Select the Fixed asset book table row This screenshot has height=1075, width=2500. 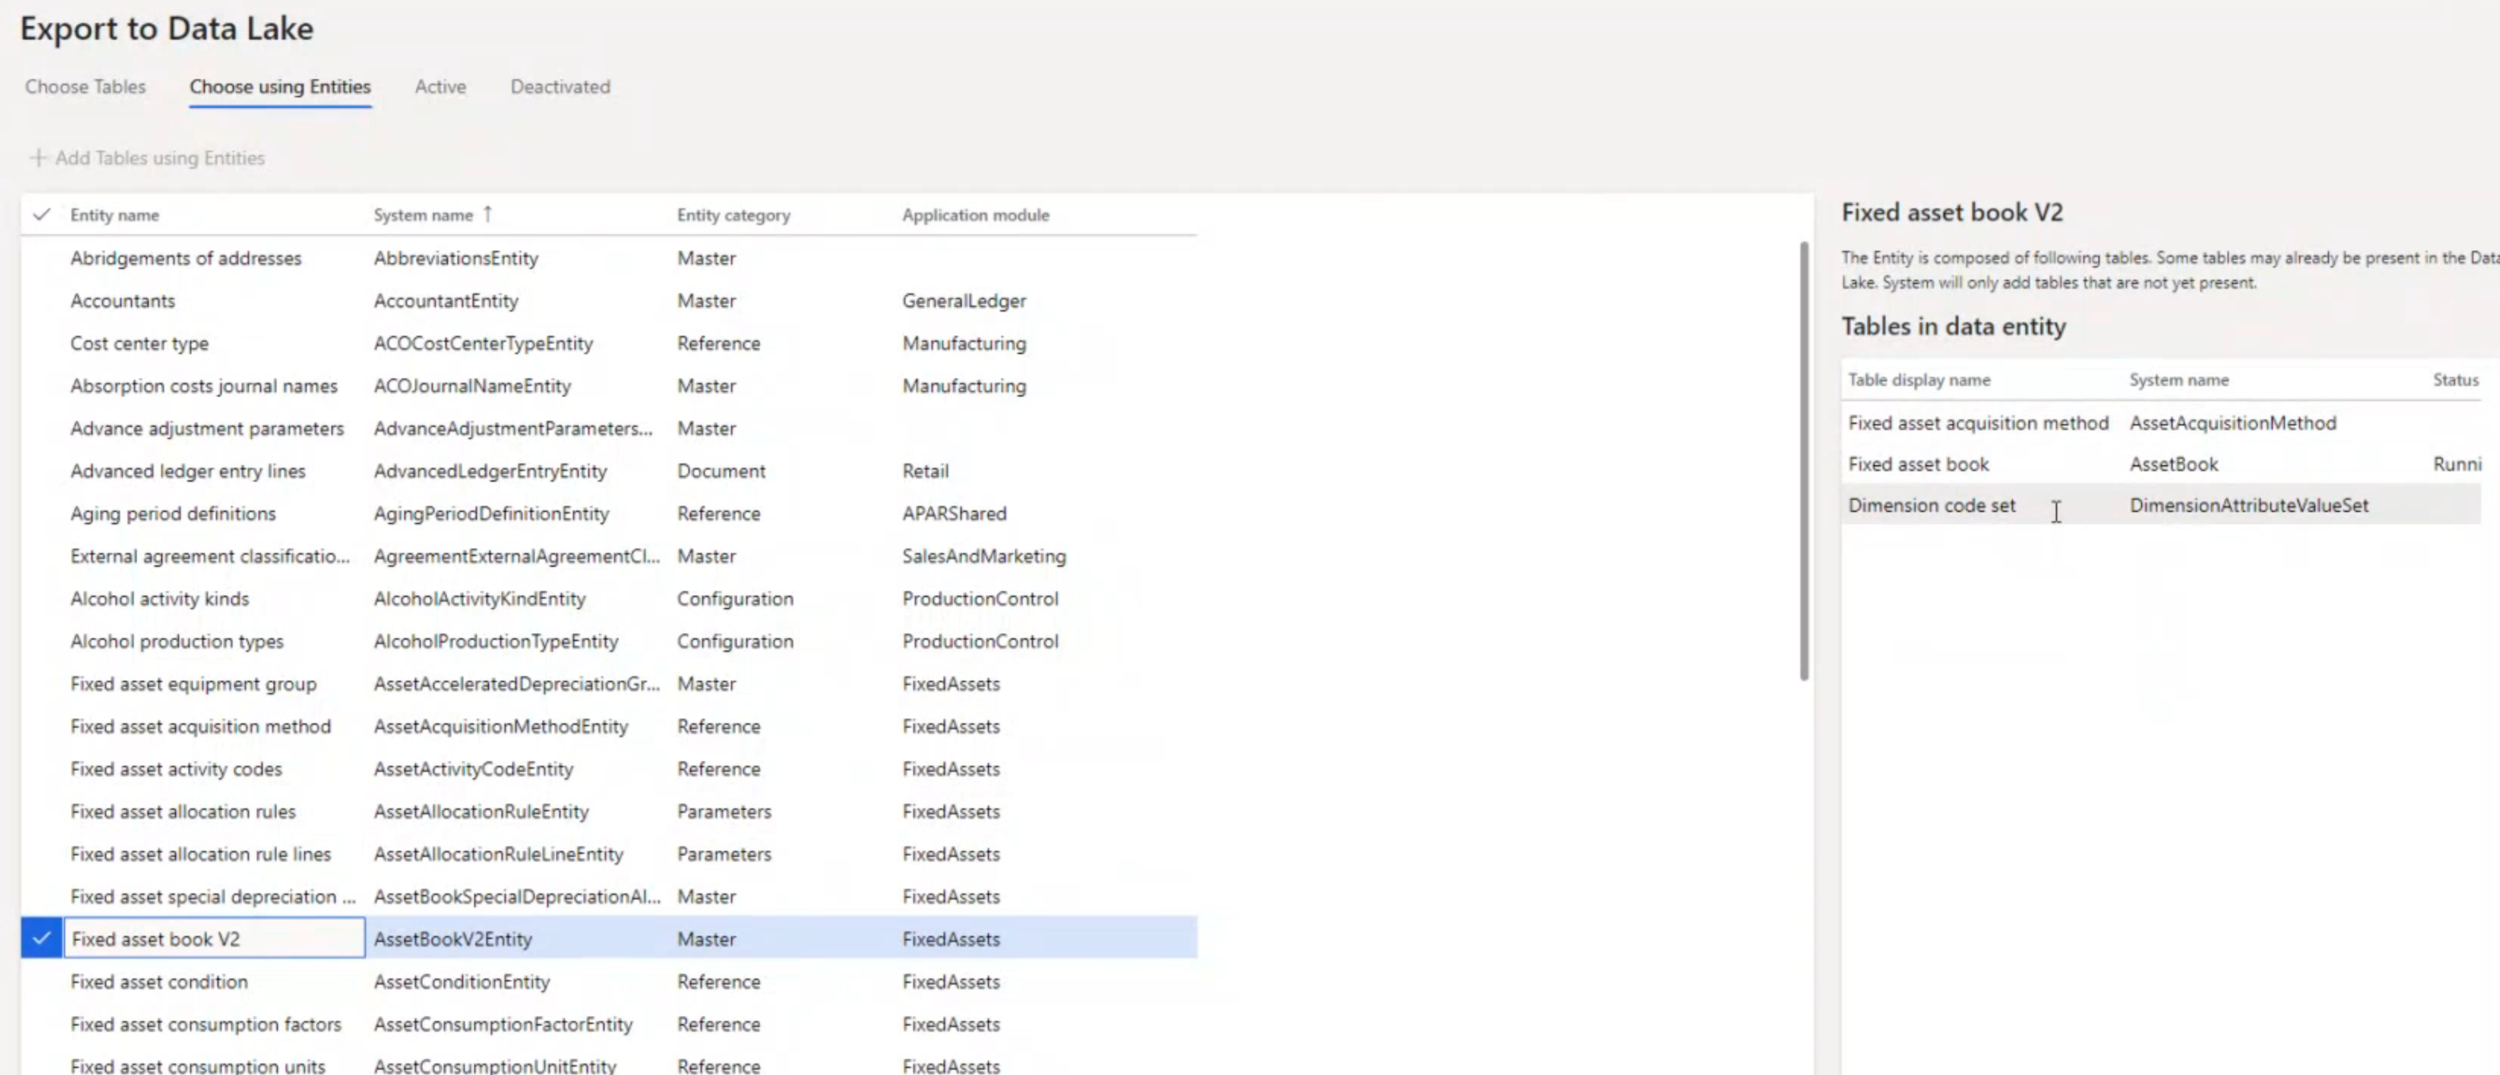(x=2161, y=464)
